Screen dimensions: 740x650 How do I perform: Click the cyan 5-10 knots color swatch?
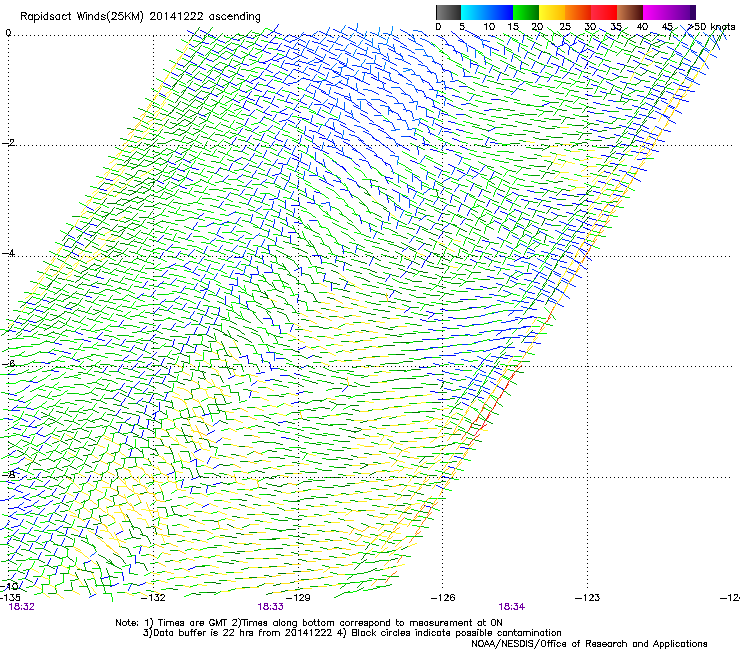[x=474, y=12]
